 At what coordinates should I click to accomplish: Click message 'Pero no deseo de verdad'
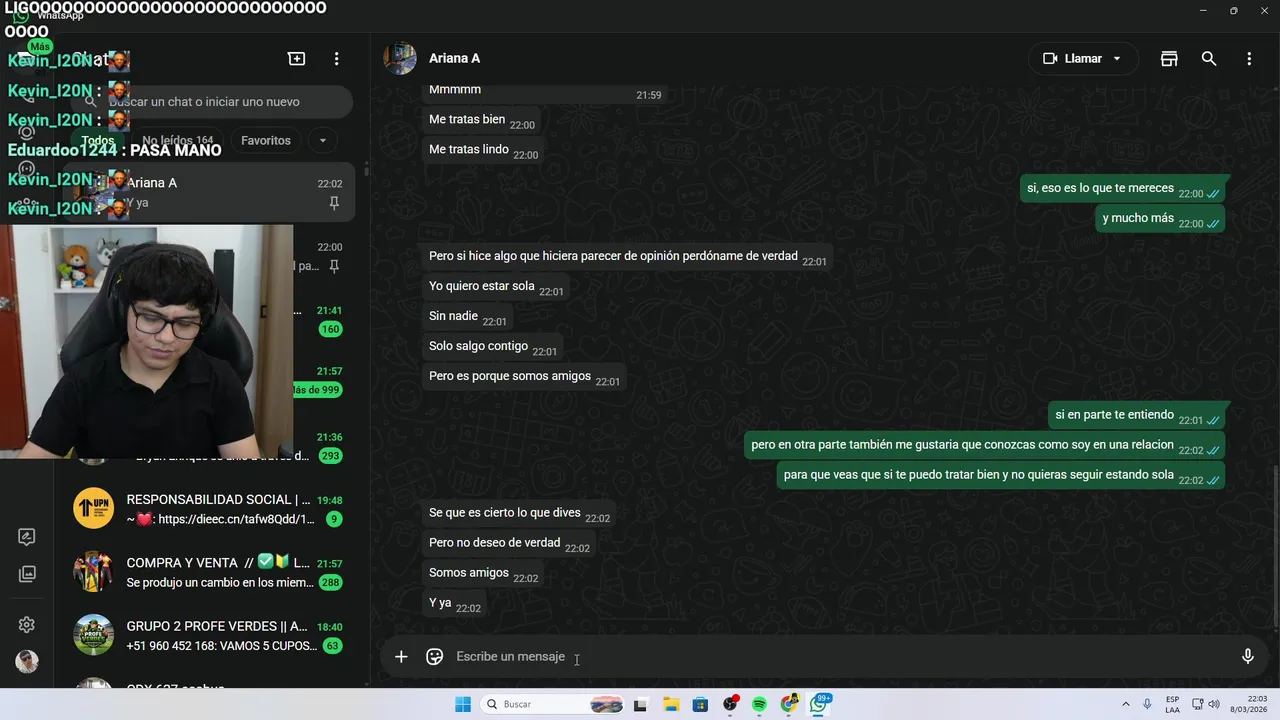click(509, 544)
